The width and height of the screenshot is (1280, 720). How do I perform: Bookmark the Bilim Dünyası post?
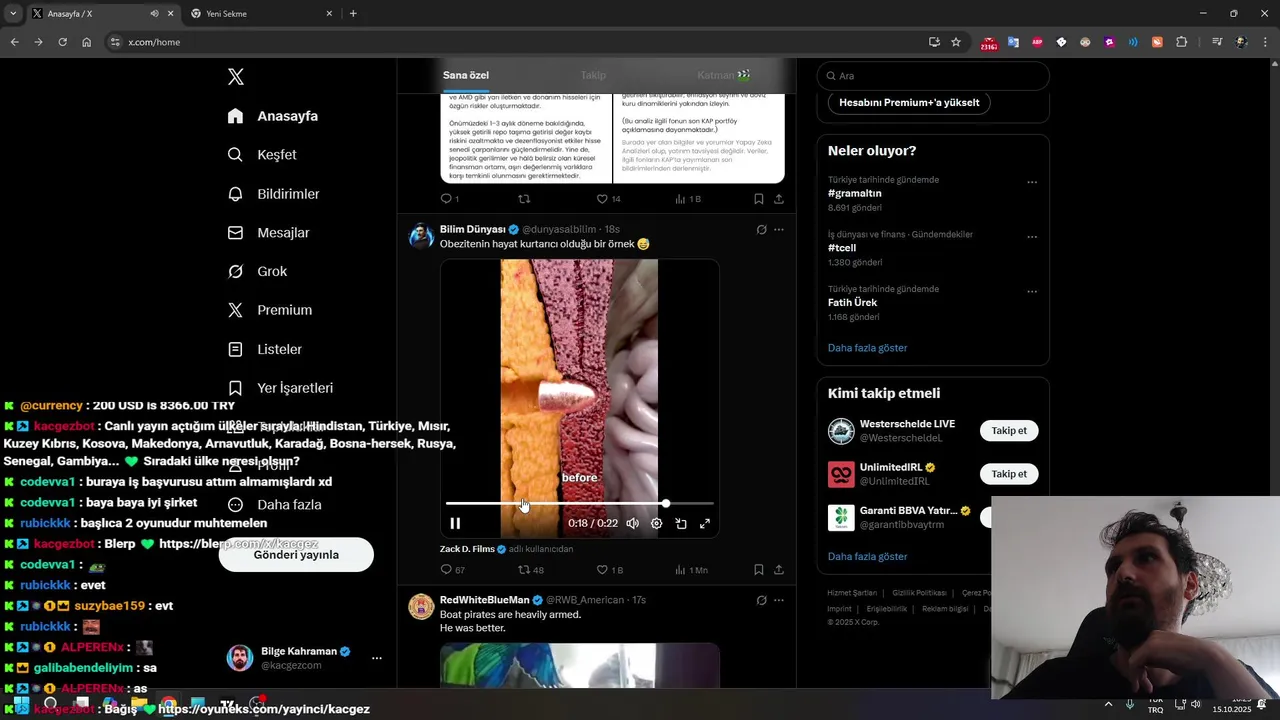[758, 570]
